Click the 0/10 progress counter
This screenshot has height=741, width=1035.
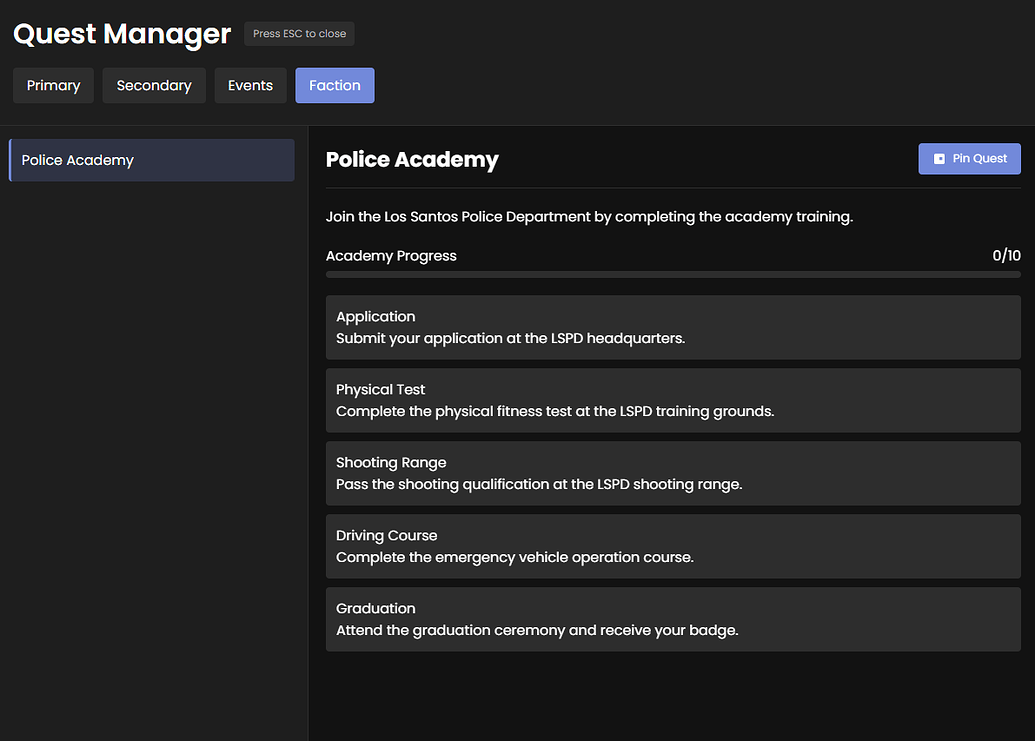click(x=1007, y=255)
